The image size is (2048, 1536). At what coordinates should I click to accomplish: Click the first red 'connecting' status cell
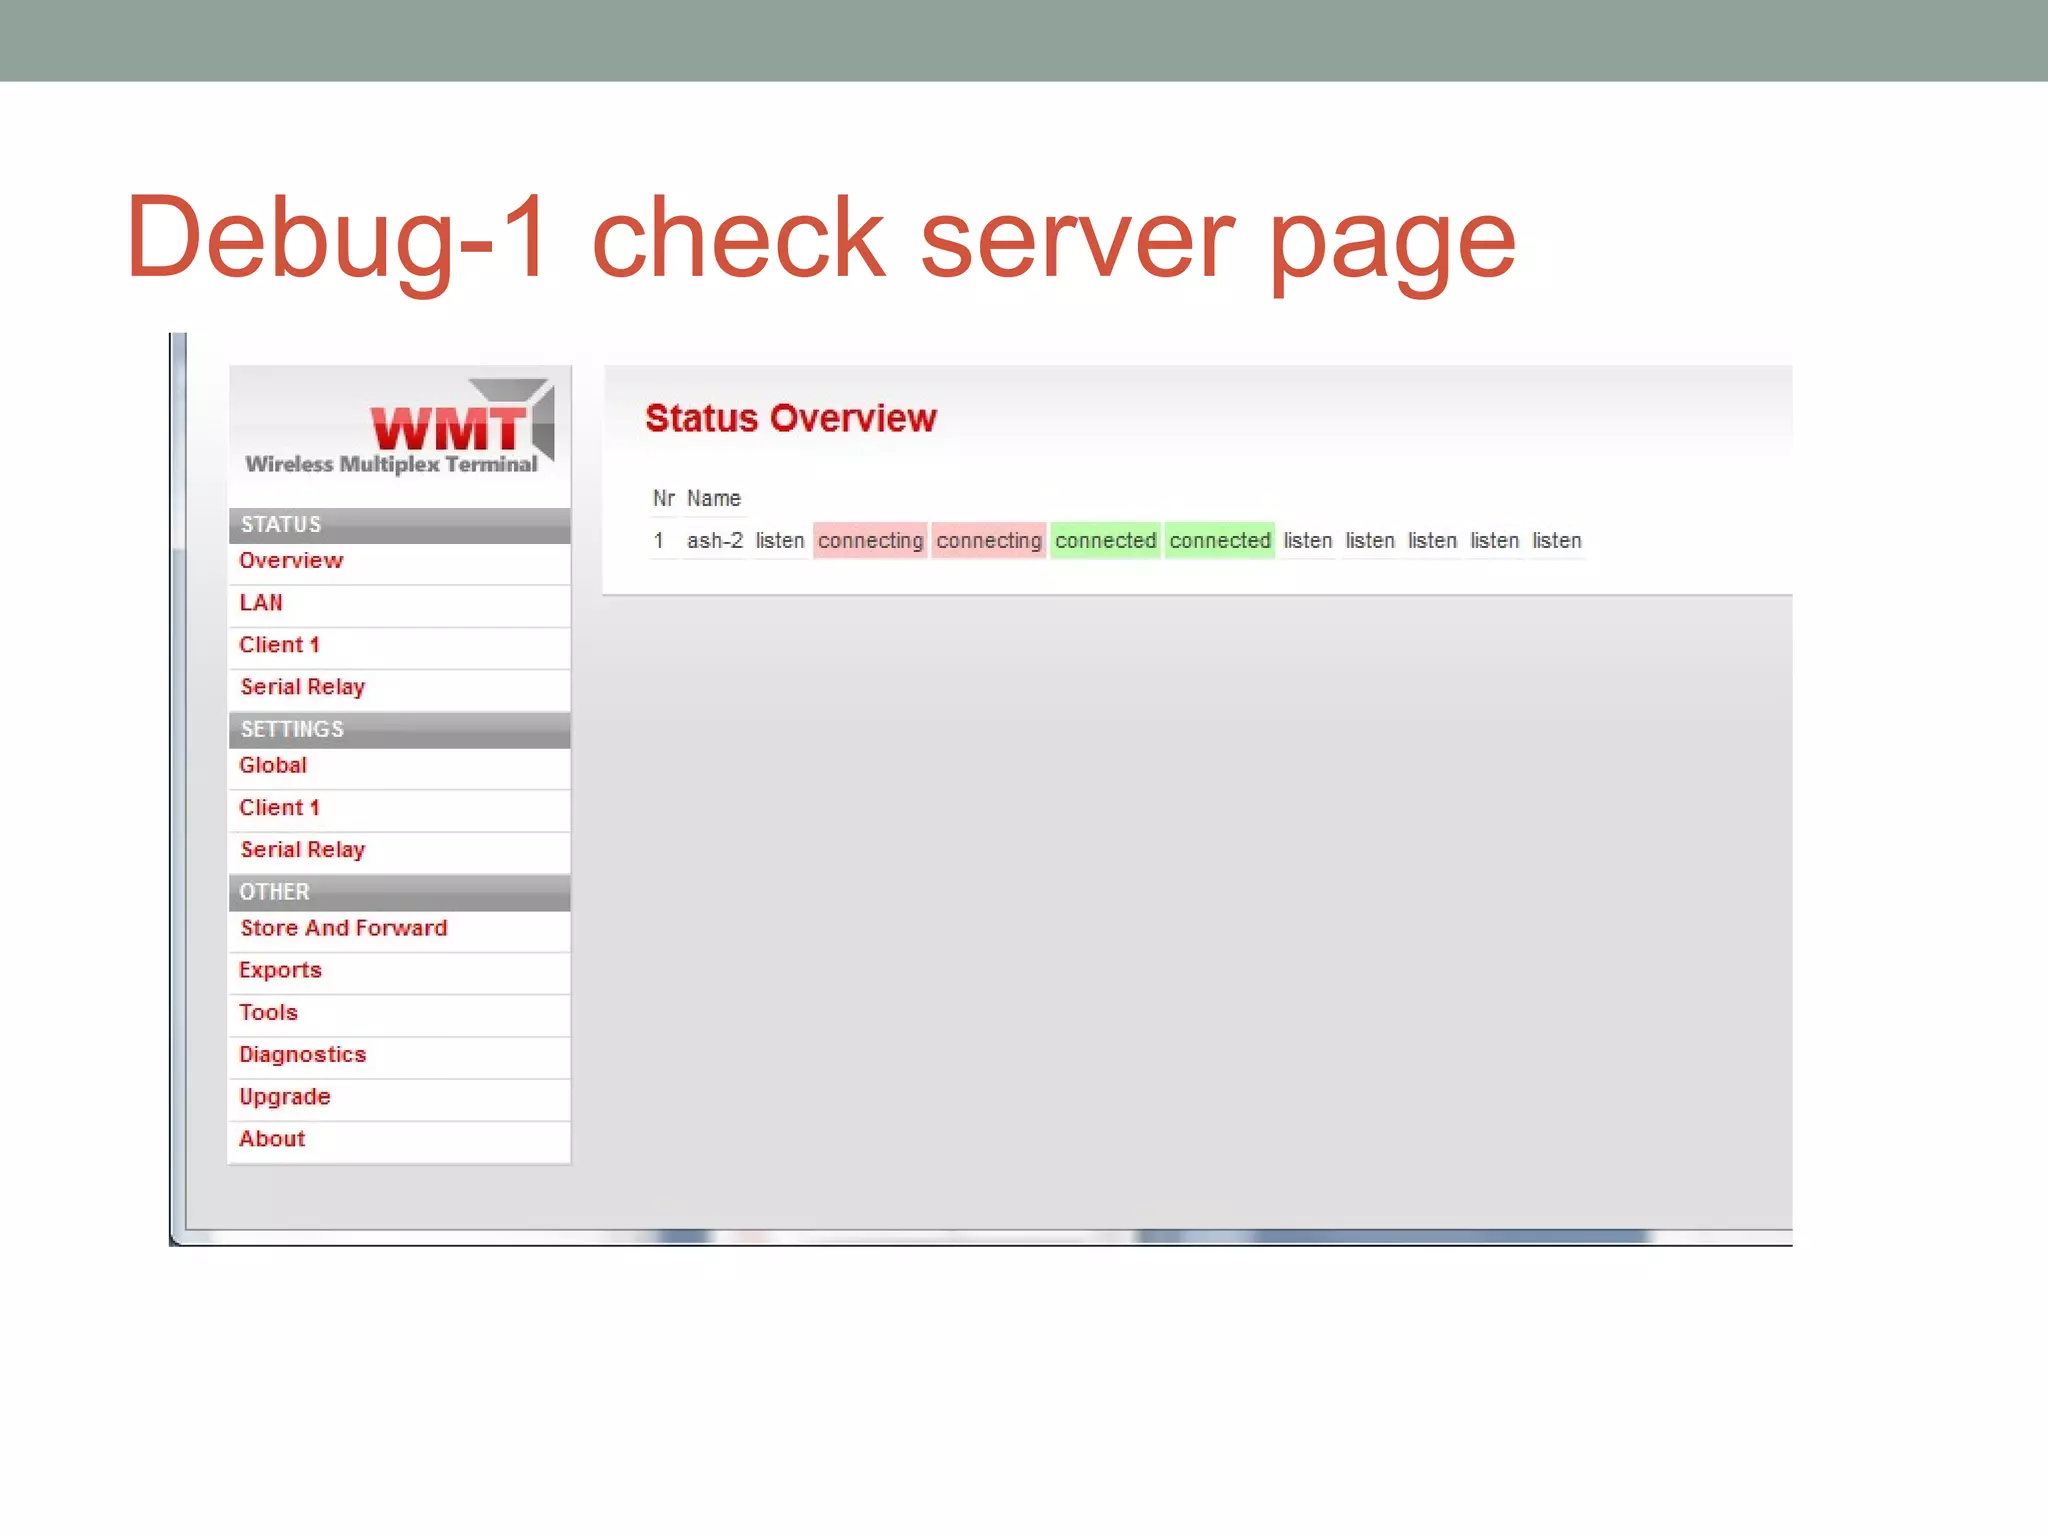point(870,541)
